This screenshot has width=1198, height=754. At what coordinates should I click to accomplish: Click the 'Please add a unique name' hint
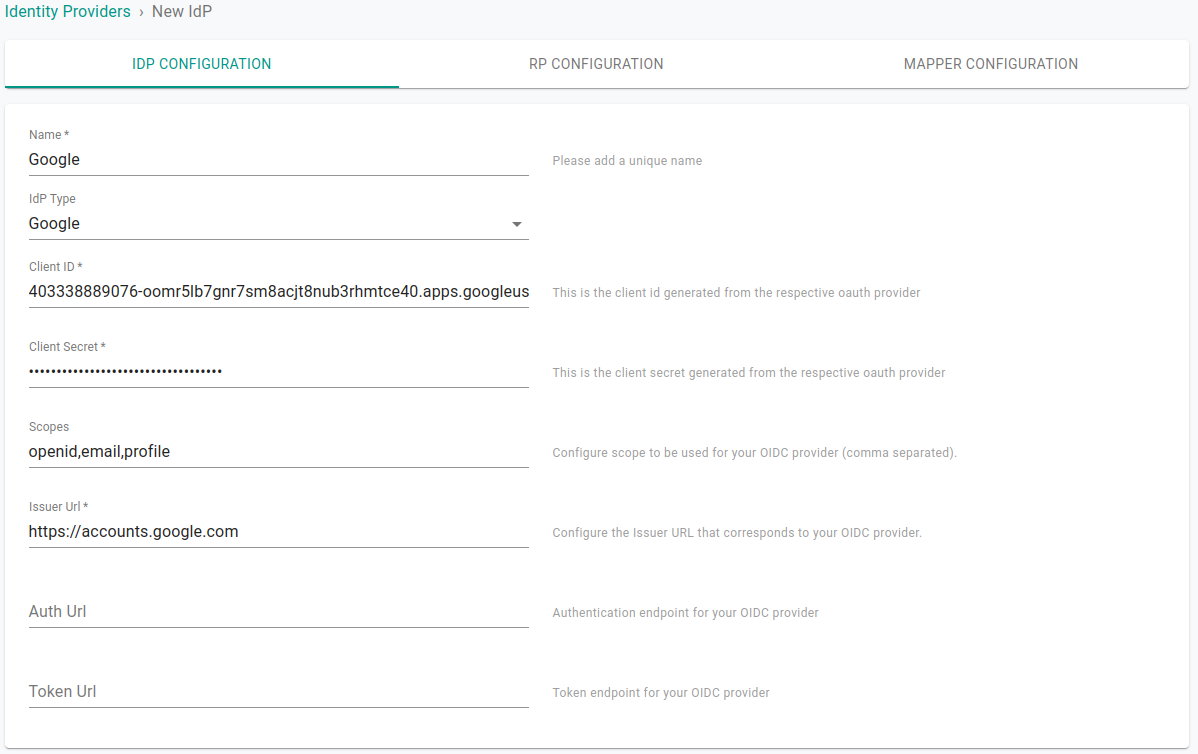coord(627,160)
